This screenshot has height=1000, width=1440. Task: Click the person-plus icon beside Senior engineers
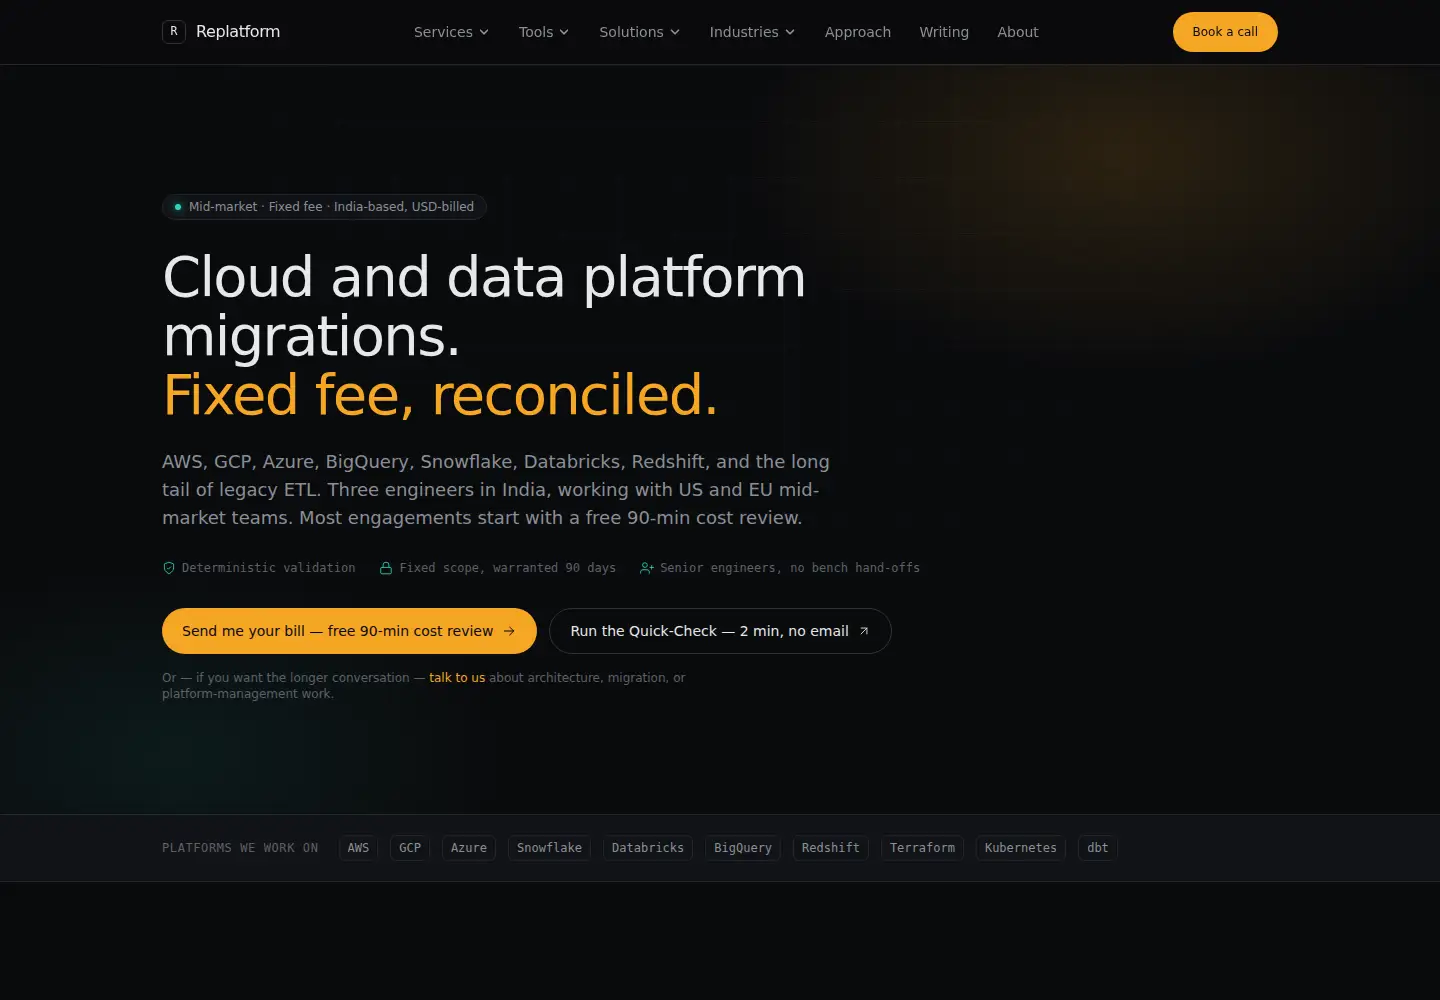click(647, 568)
